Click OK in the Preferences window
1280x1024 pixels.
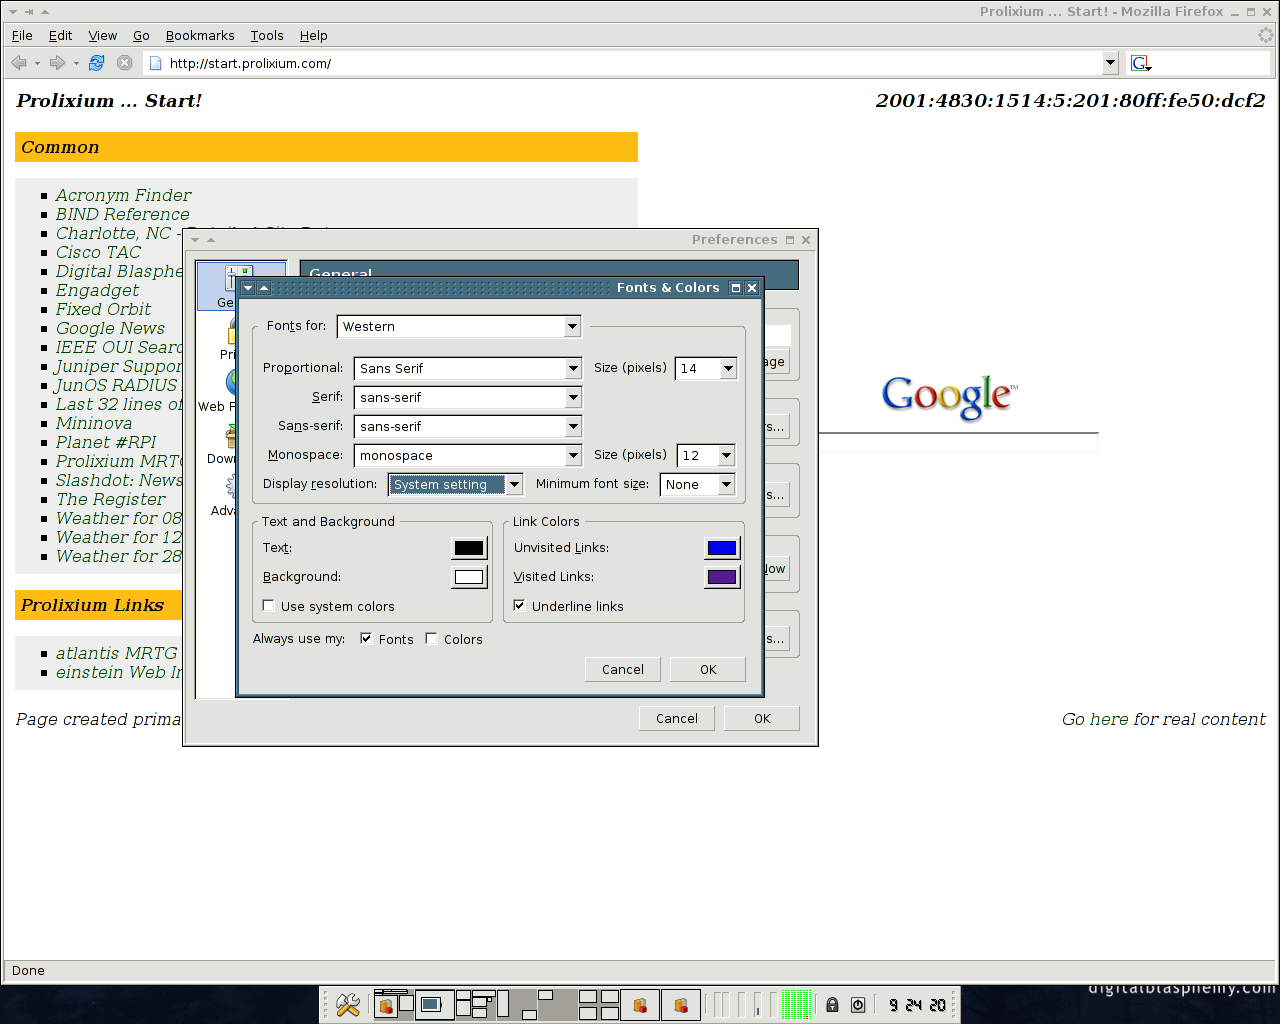coord(762,718)
